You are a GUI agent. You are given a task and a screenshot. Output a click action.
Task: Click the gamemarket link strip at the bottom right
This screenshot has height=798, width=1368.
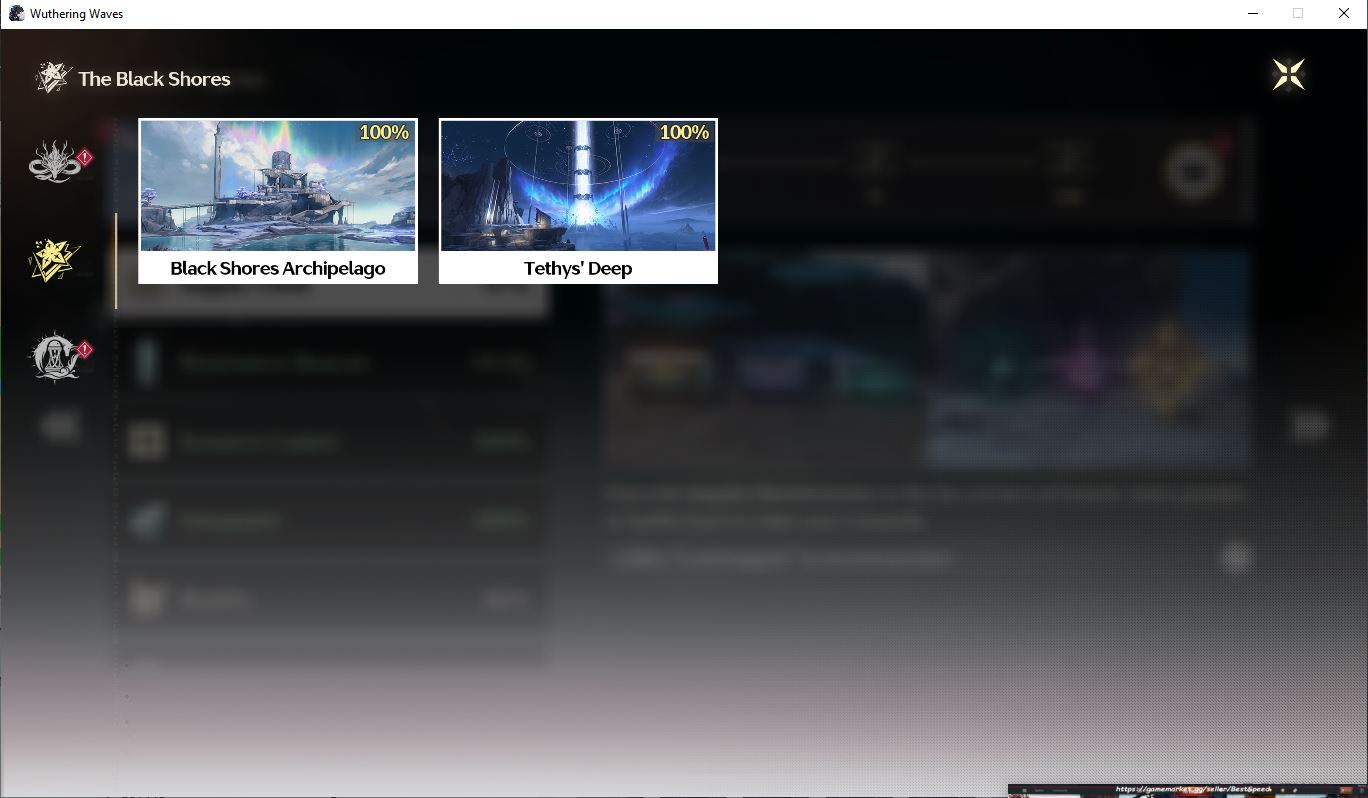(x=1187, y=790)
